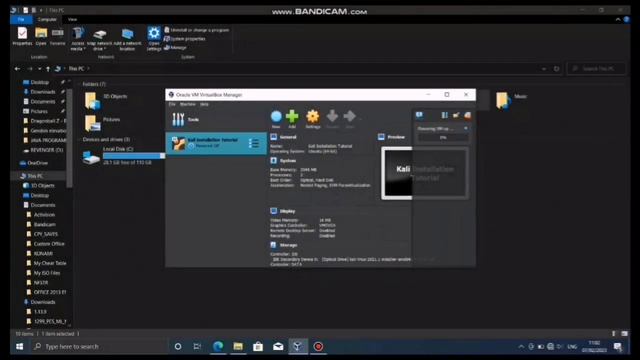The image size is (640, 360).
Task: Open Microsoft Edge from taskbar
Action: point(218,347)
